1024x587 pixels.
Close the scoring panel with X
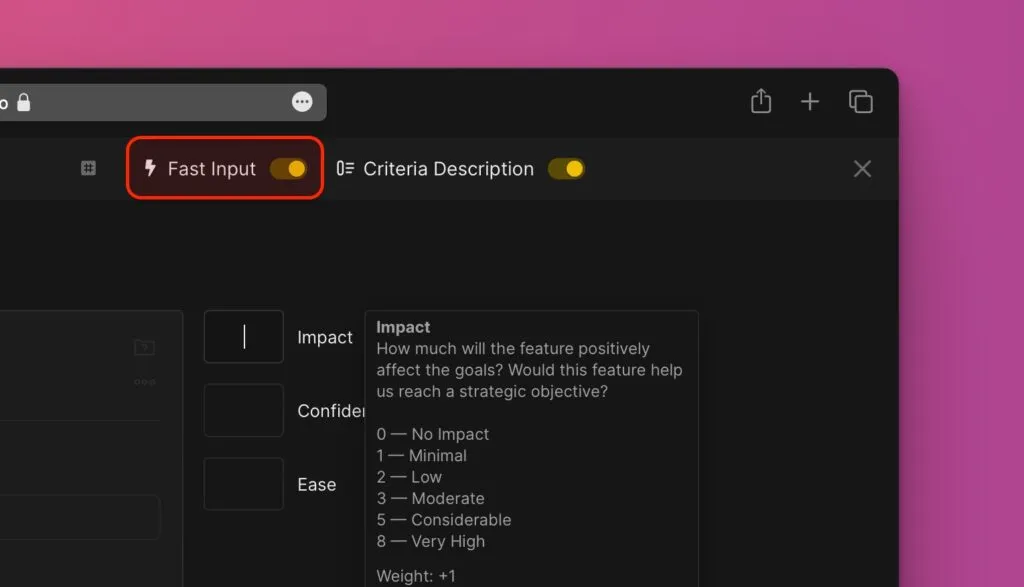pyautogui.click(x=862, y=169)
